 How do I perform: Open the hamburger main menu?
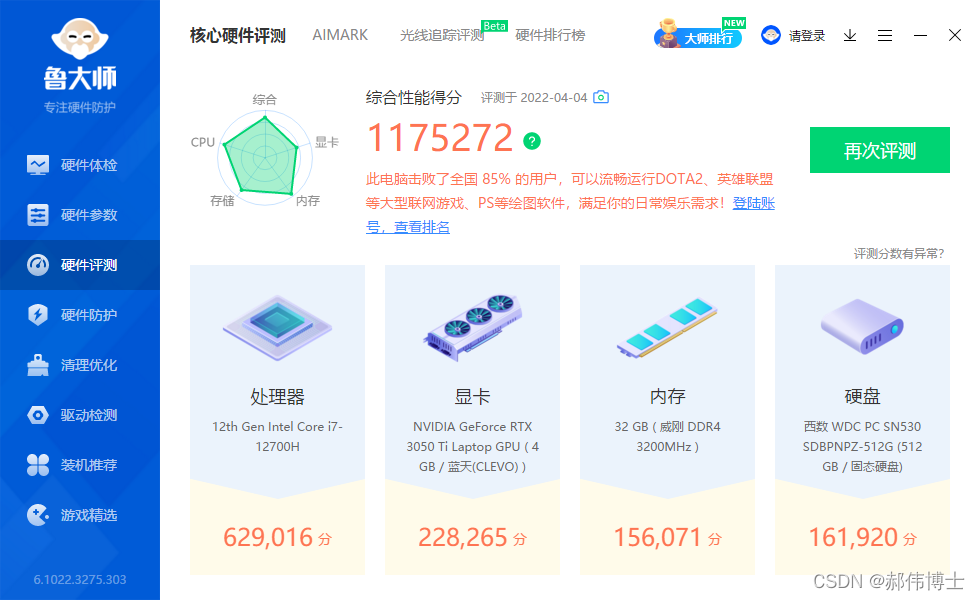(x=885, y=36)
